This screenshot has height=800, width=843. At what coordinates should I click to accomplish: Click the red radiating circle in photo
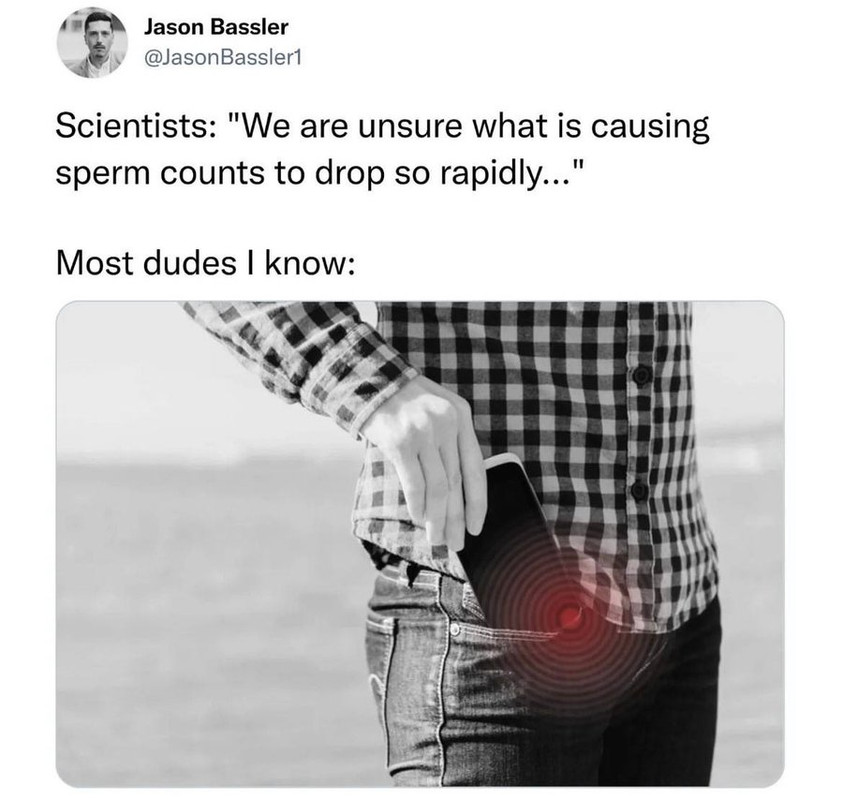[x=570, y=614]
